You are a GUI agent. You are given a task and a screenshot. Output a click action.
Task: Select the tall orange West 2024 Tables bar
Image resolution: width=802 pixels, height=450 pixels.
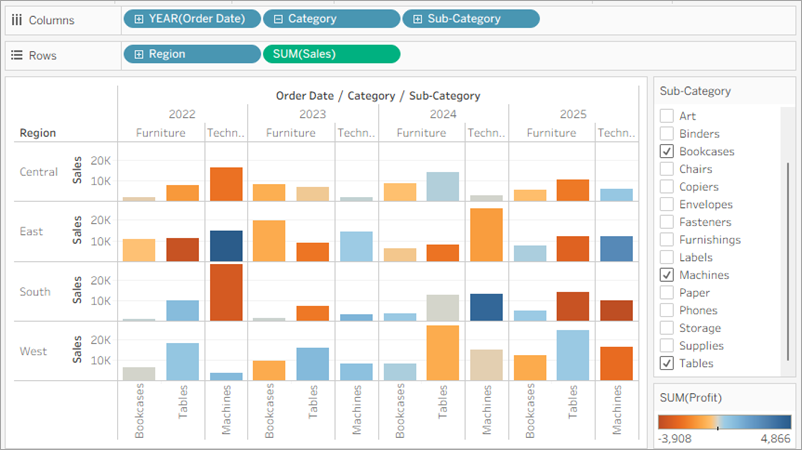[442, 352]
